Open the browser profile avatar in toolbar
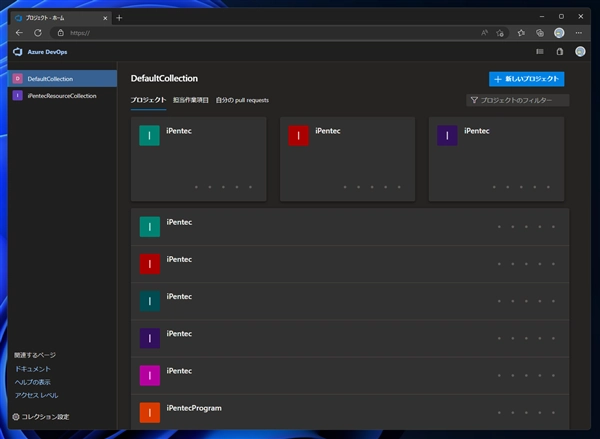Viewport: 600px width, 439px height. 559,33
